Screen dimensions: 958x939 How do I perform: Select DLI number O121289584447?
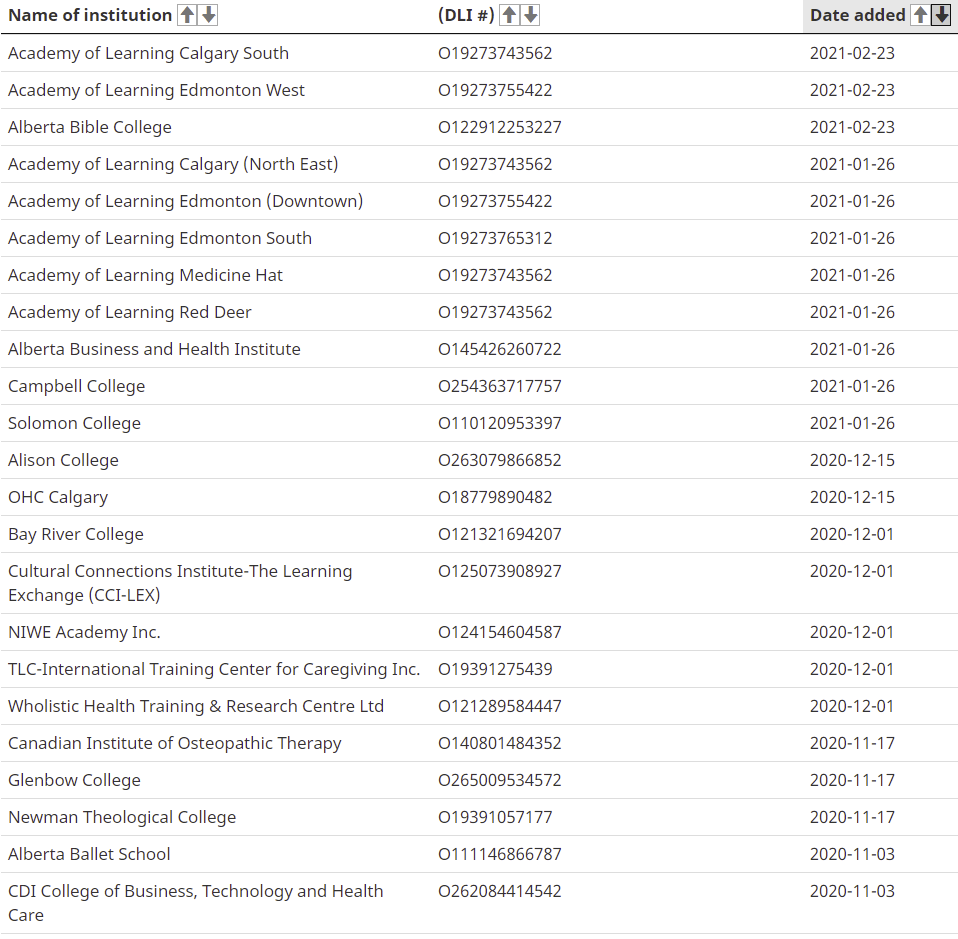coord(499,706)
